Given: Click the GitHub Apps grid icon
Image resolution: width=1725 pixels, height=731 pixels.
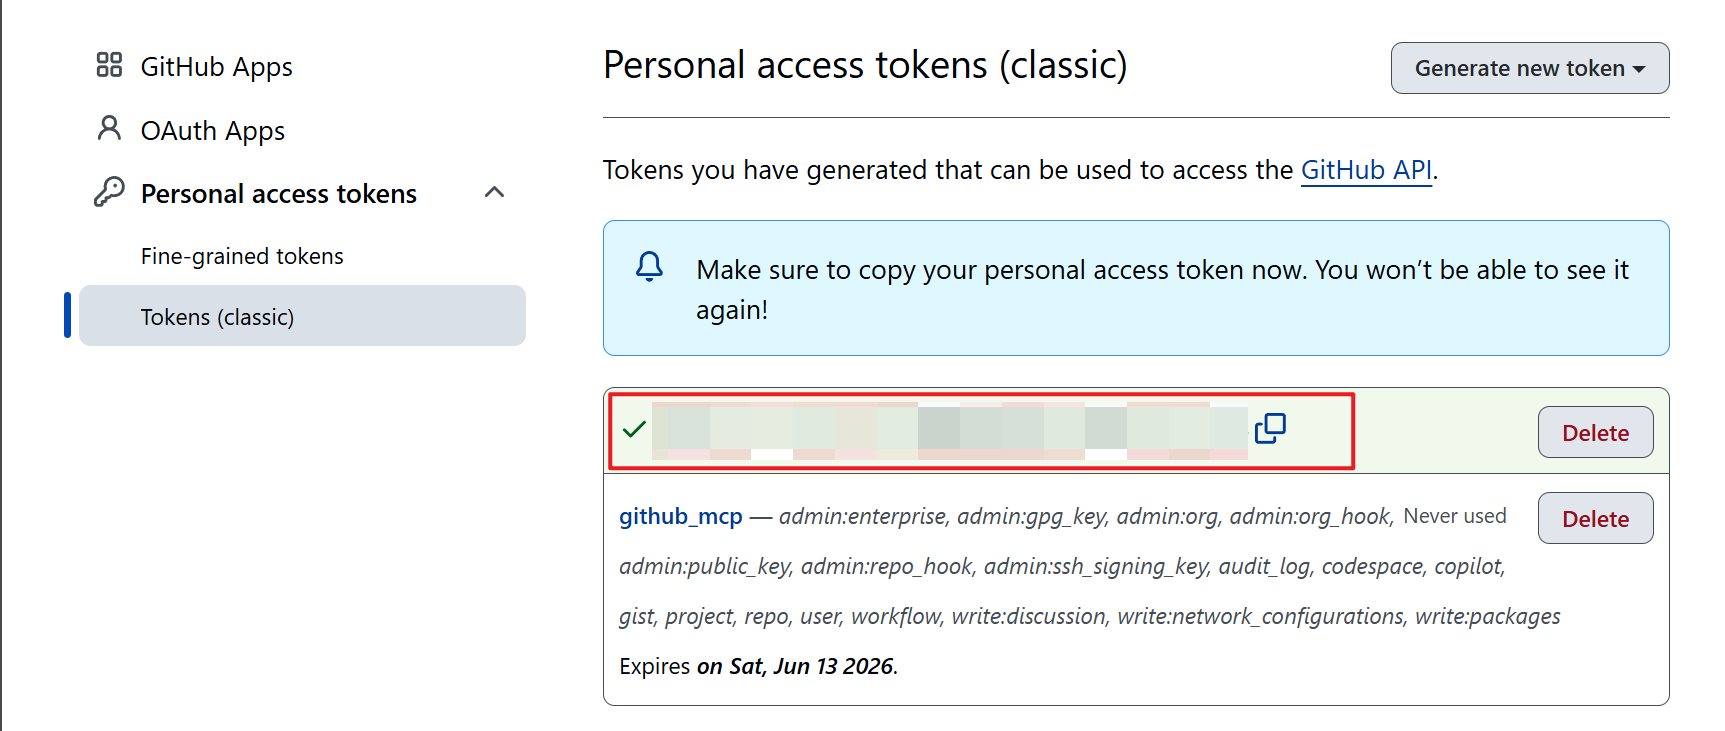Looking at the screenshot, I should click(109, 65).
